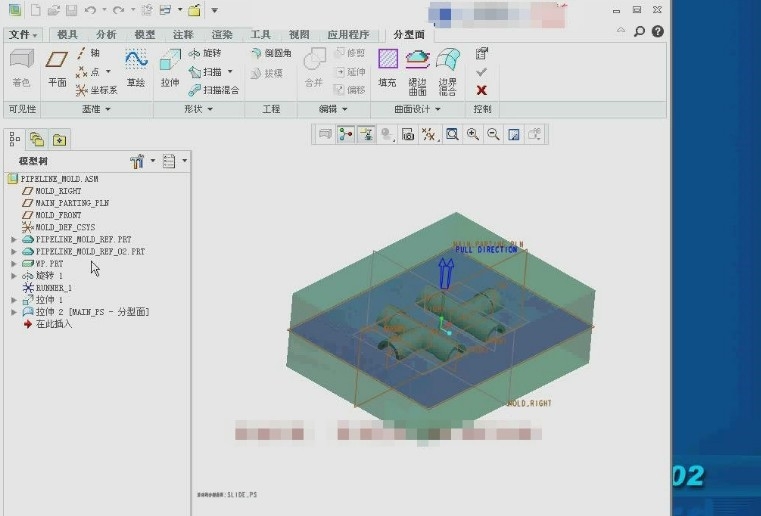The width and height of the screenshot is (761, 516).
Task: Open datum display filters icon
Action: point(429,134)
